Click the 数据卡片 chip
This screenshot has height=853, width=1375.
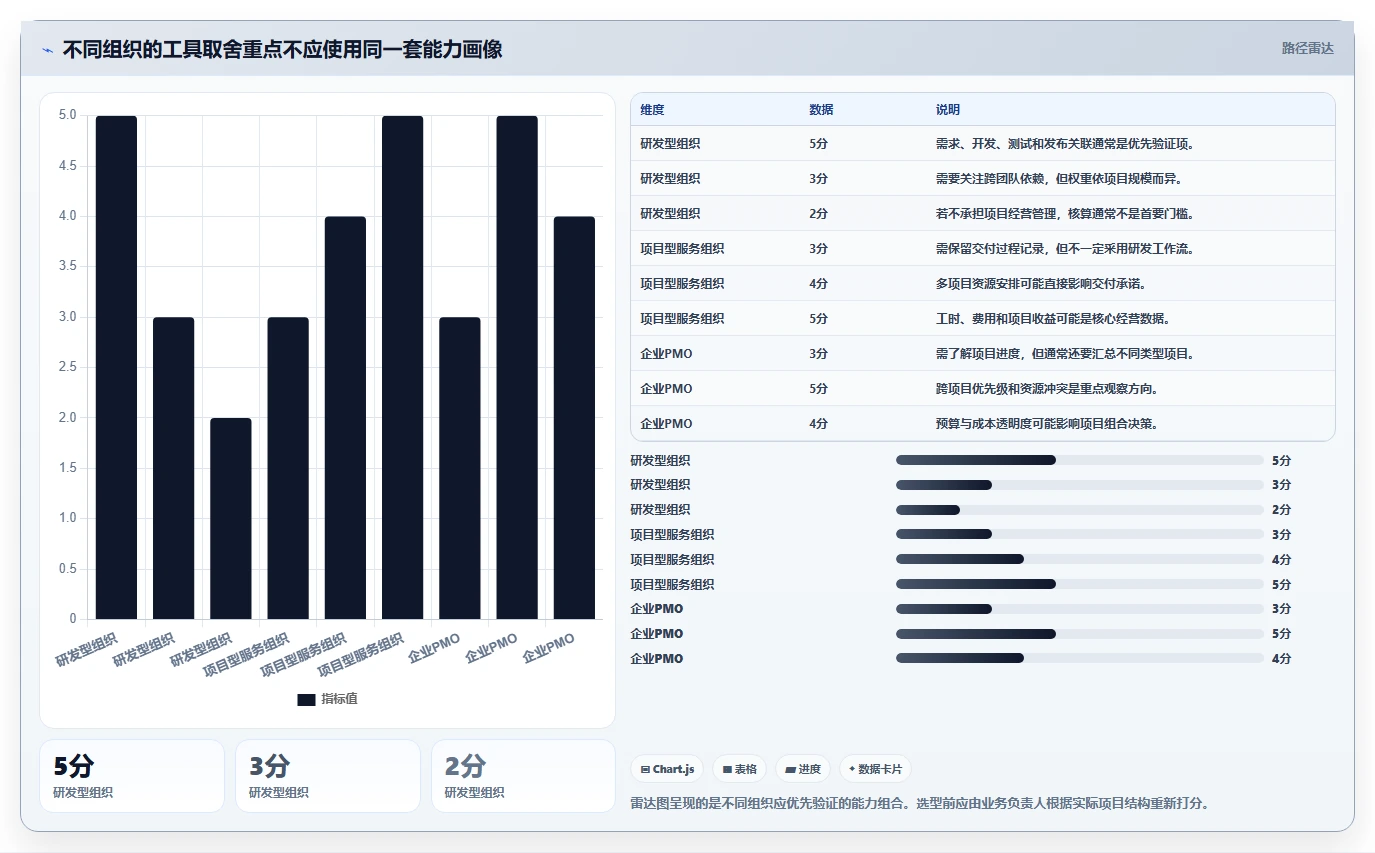[x=875, y=769]
